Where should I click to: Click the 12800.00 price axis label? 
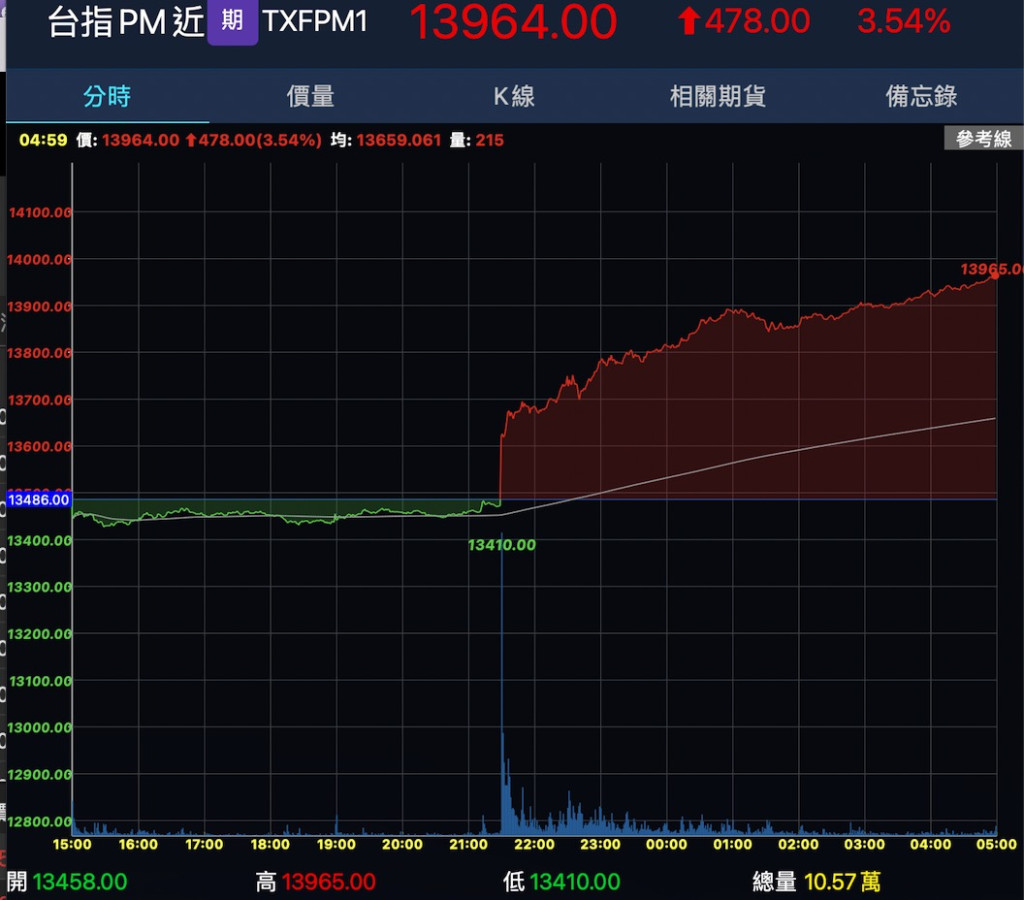click(x=40, y=822)
